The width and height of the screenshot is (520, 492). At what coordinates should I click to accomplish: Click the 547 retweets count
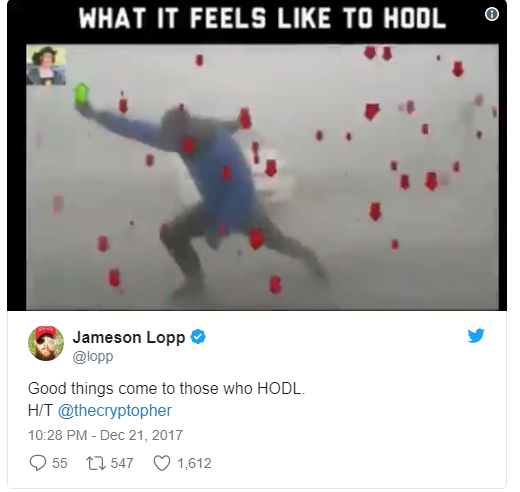point(122,463)
